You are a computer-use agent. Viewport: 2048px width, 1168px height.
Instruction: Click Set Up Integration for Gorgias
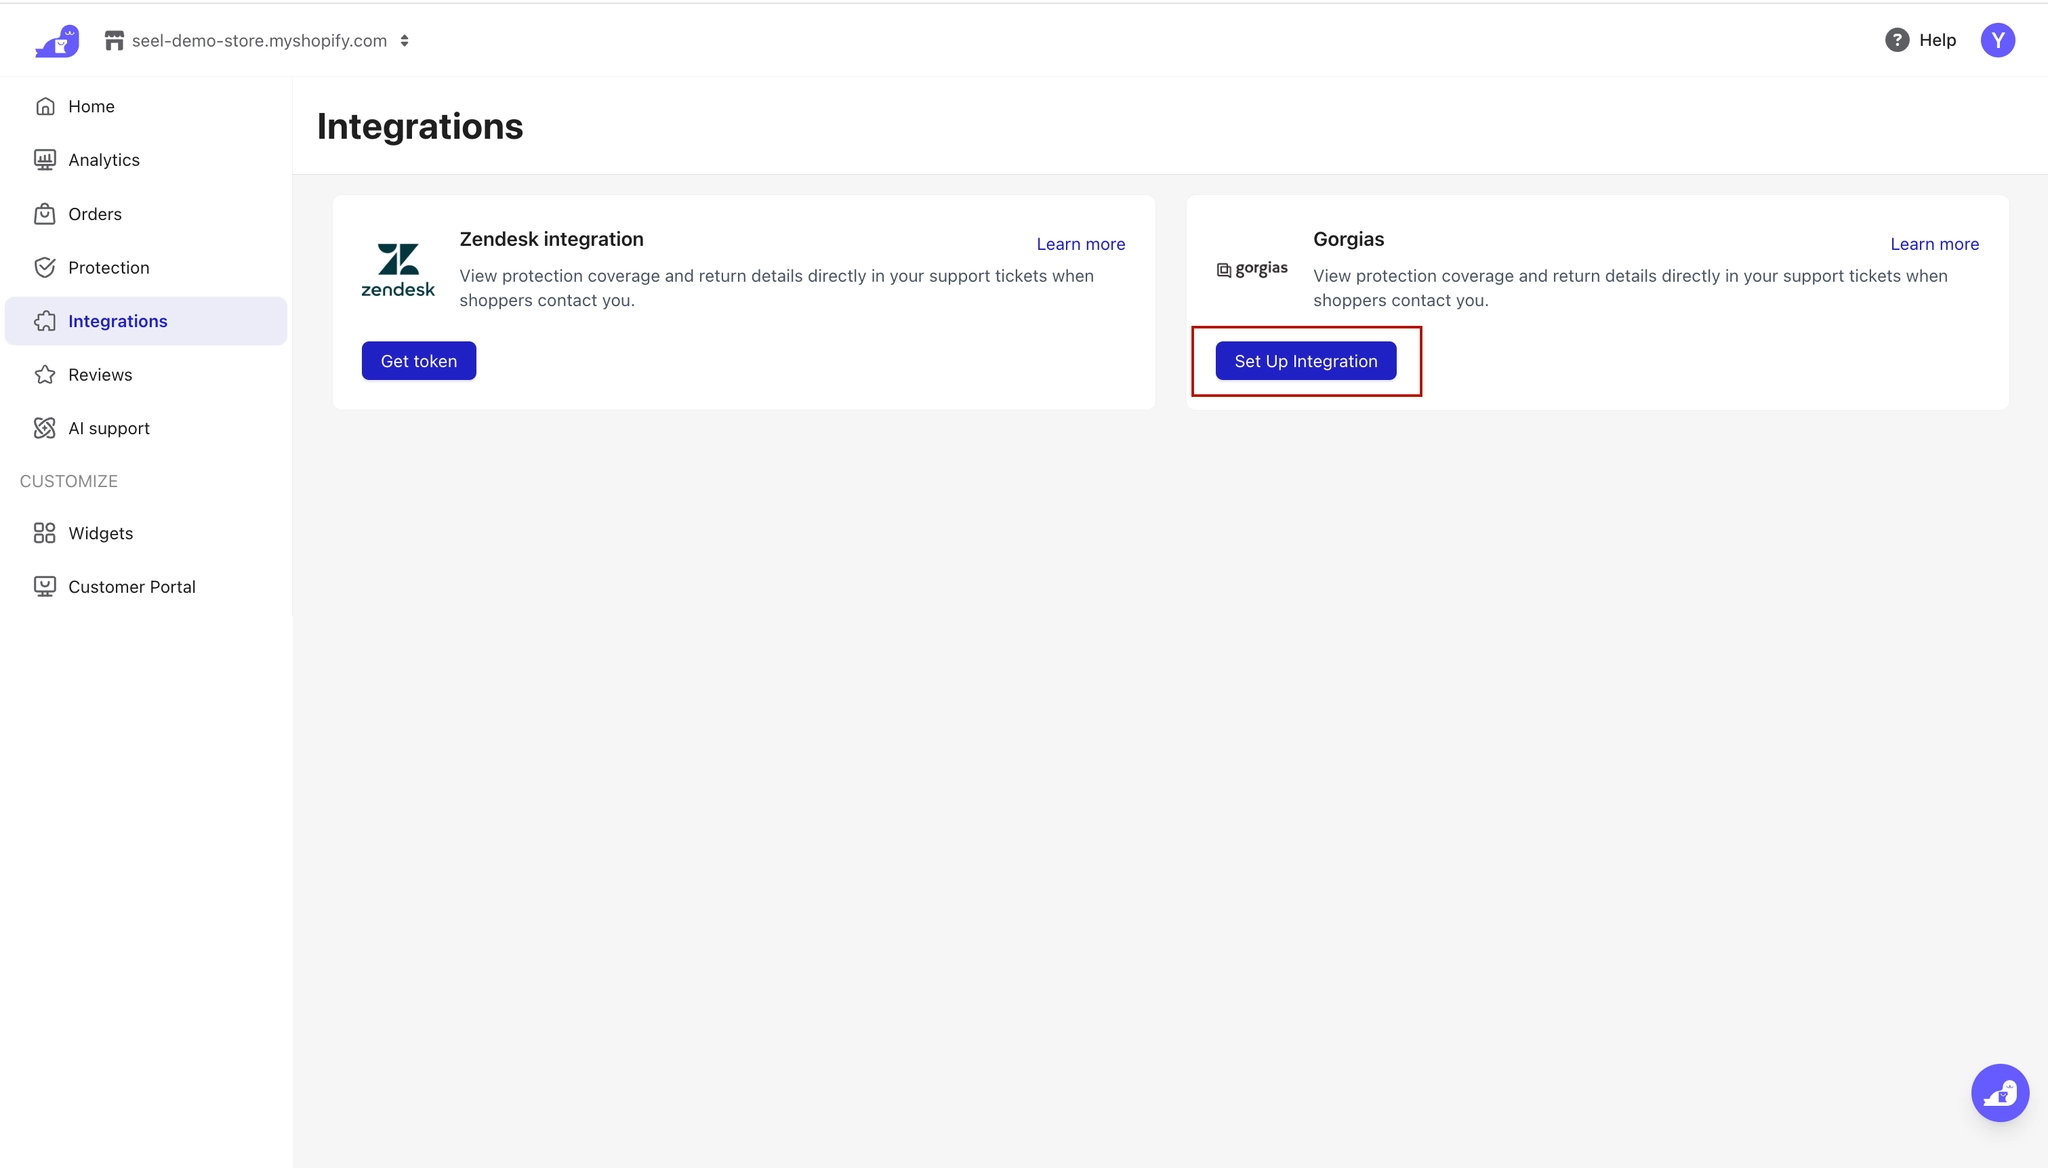coord(1305,361)
